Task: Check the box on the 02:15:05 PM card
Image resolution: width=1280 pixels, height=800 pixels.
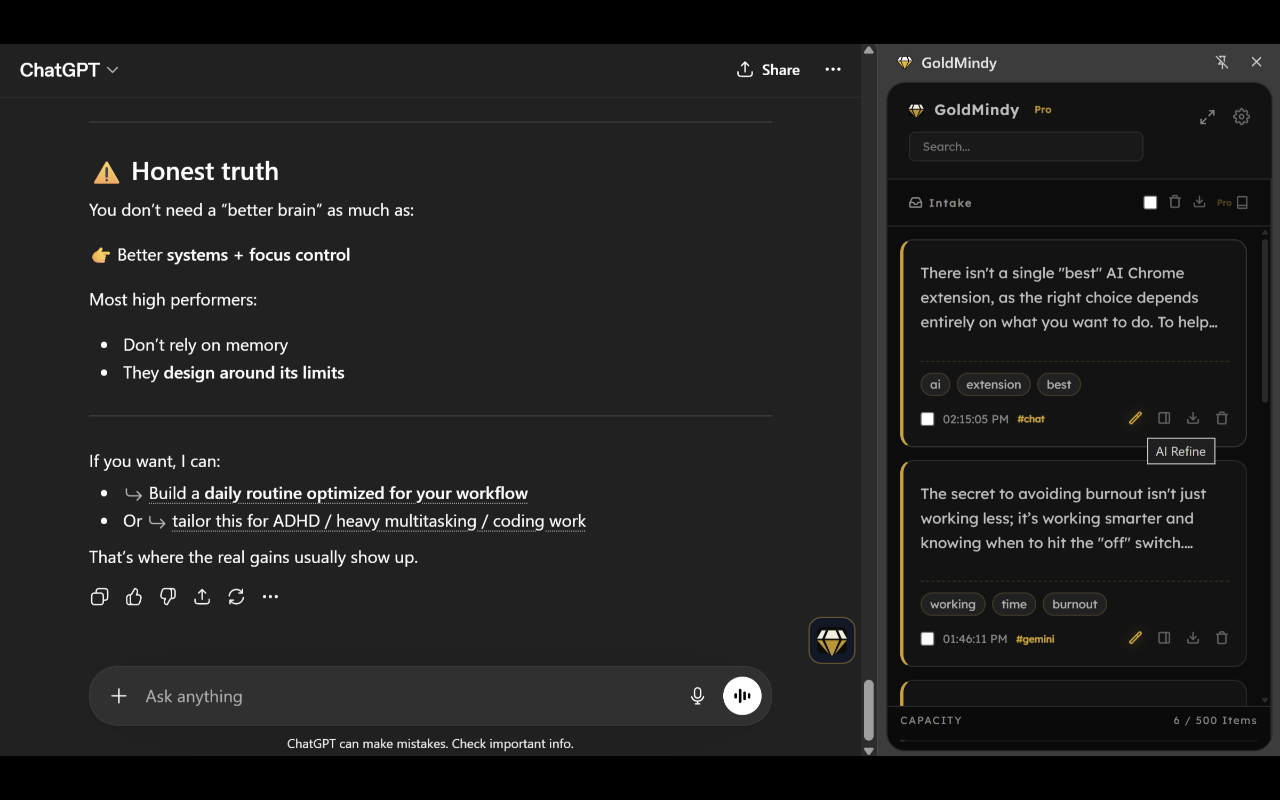Action: (927, 419)
